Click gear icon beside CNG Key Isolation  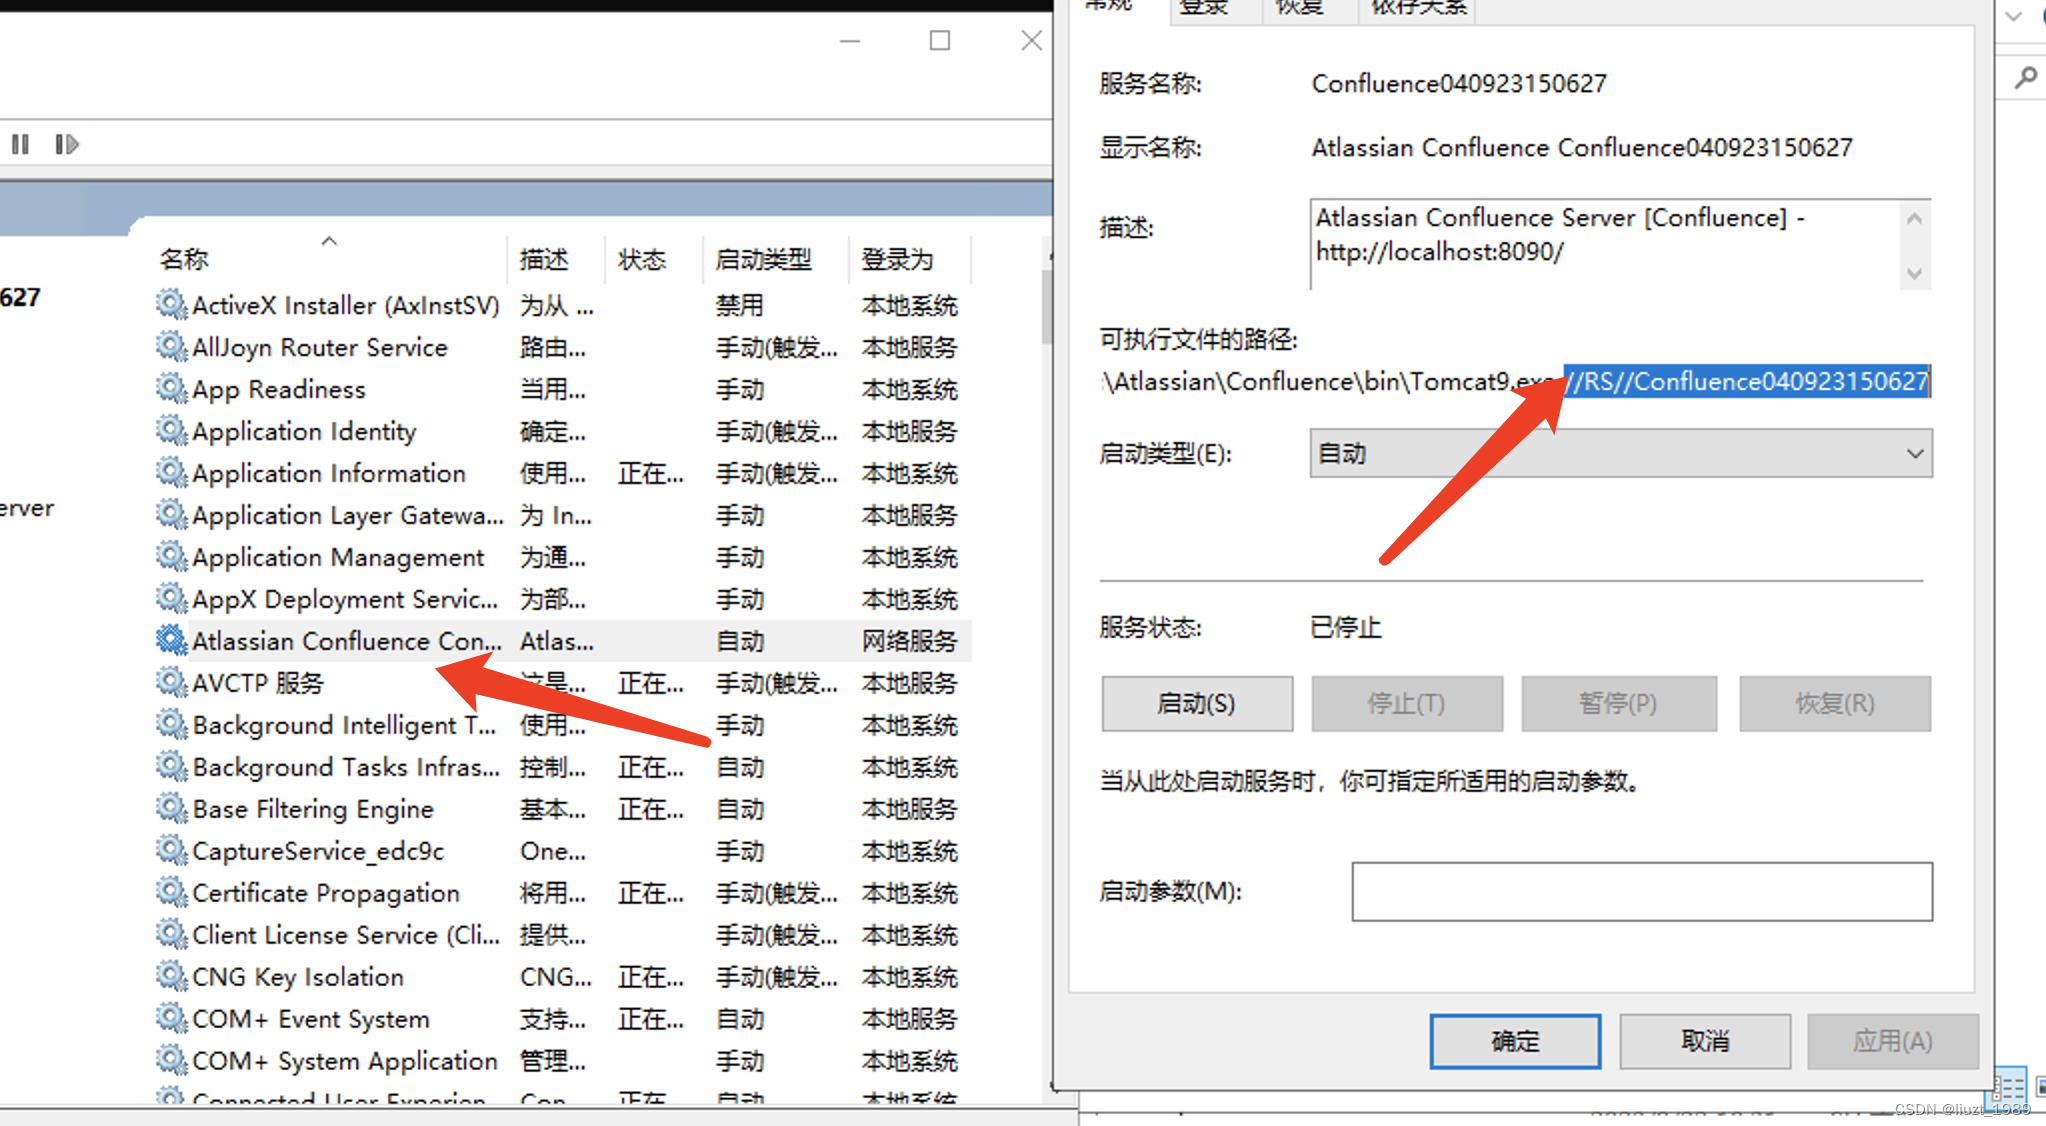click(x=171, y=976)
